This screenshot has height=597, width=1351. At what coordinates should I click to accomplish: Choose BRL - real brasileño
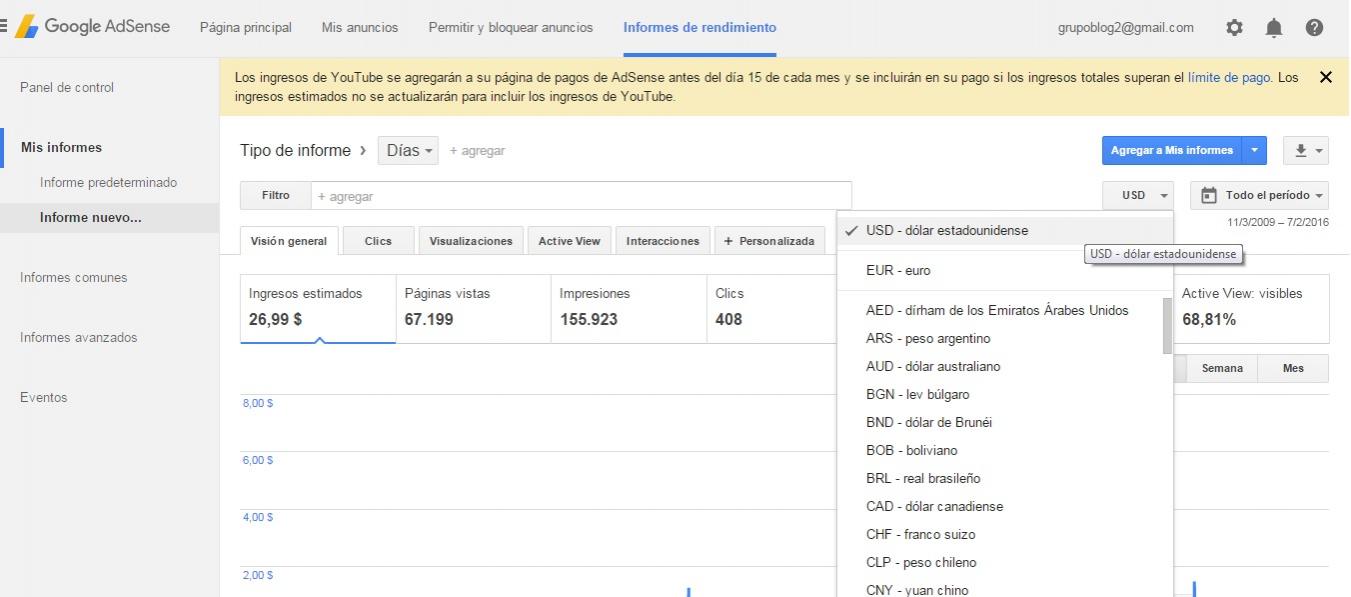point(1000,478)
